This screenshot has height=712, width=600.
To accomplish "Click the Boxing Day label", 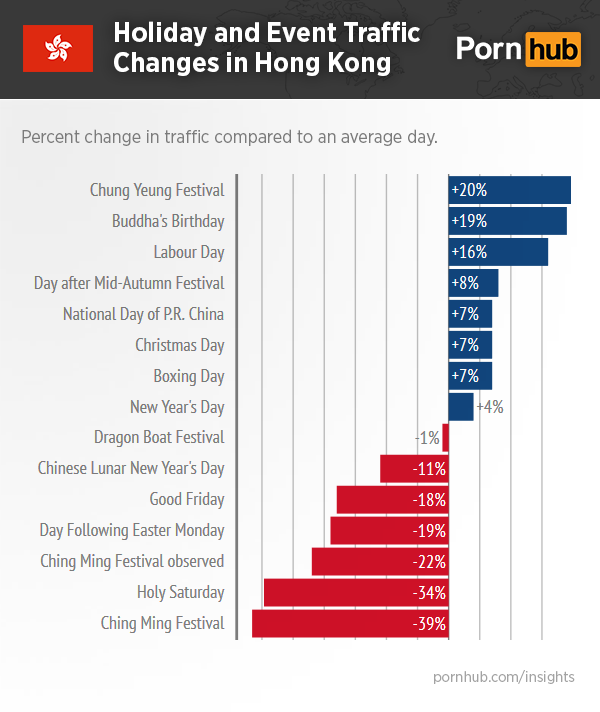I will [x=189, y=376].
